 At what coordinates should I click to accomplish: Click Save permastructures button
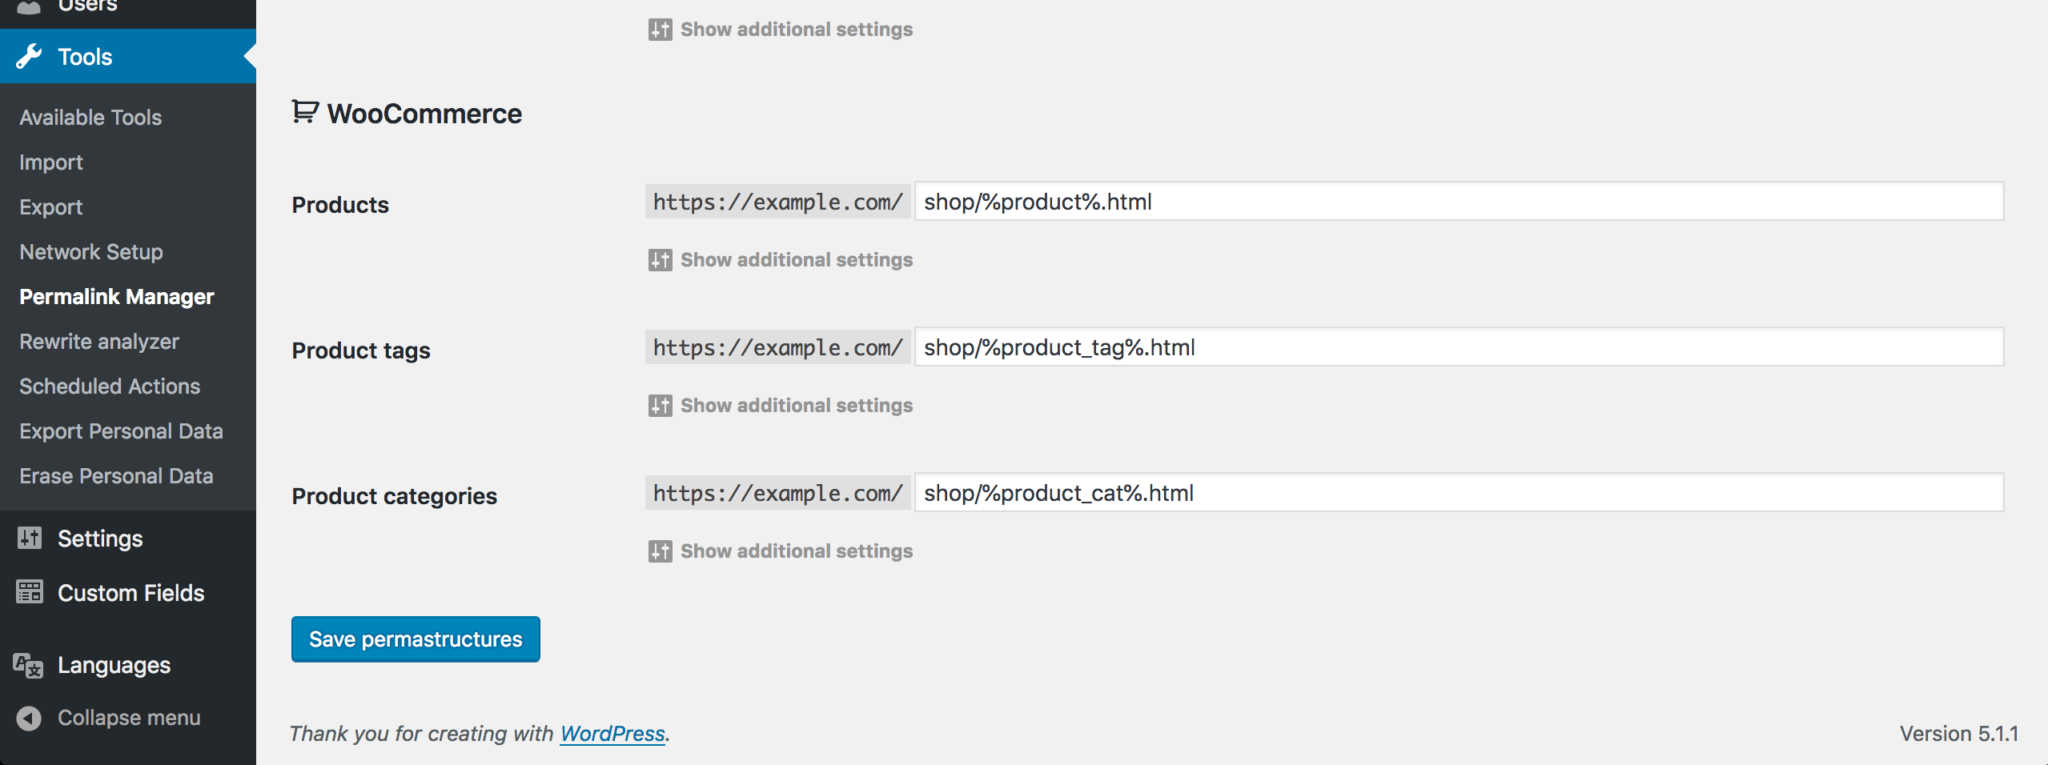pyautogui.click(x=415, y=639)
